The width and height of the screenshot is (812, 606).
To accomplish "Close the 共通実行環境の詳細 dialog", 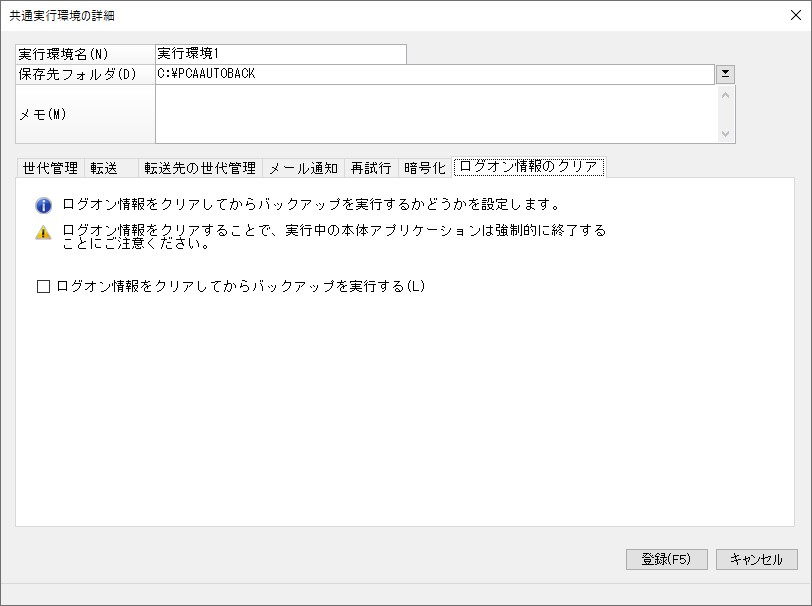I will (796, 15).
